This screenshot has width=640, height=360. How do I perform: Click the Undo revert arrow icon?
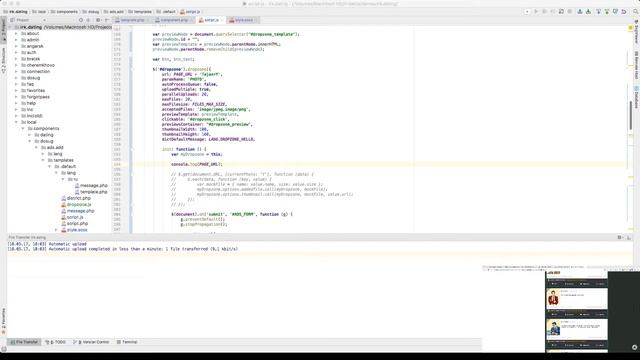[624, 11]
